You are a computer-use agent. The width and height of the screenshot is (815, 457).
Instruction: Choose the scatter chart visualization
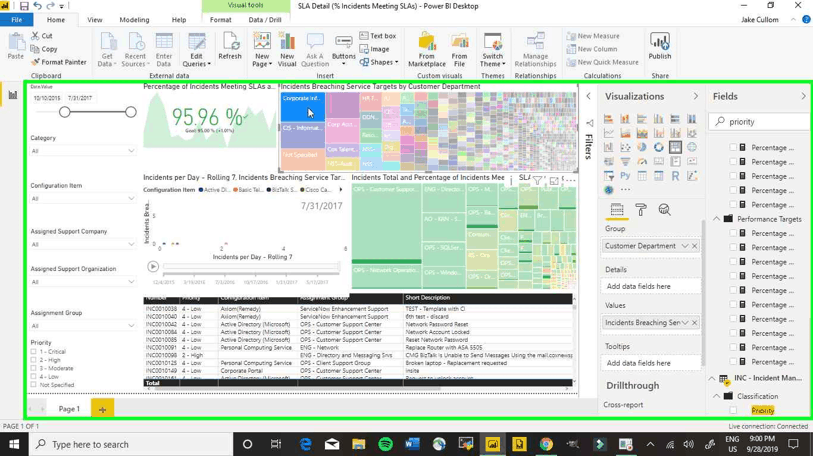coord(625,148)
